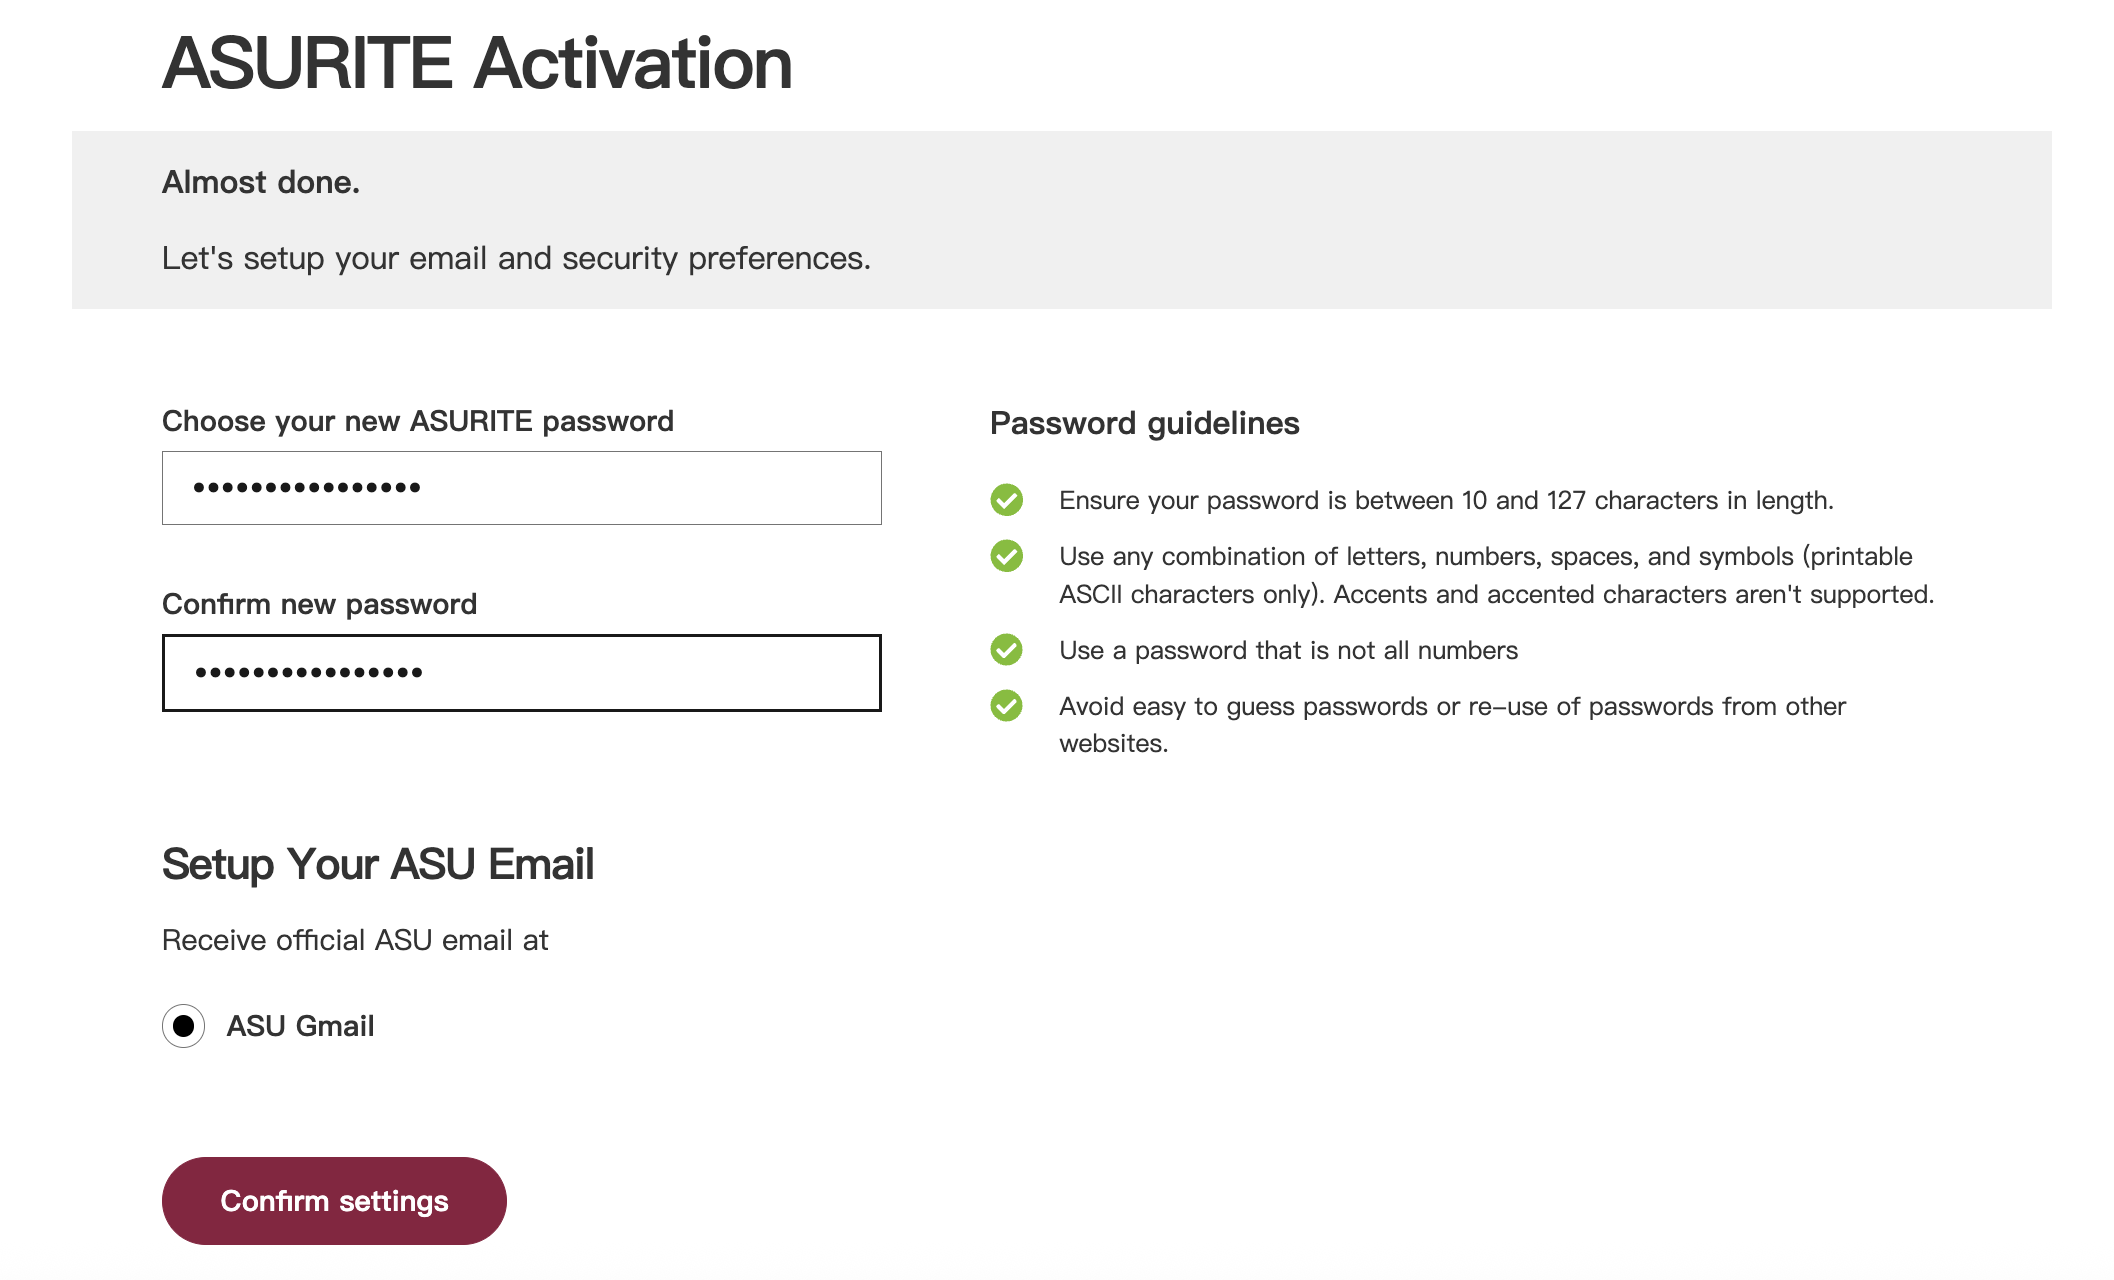Screen dimensions: 2114x1280
Task: Click the "ASURITE Activation" page title
Action: (x=477, y=63)
